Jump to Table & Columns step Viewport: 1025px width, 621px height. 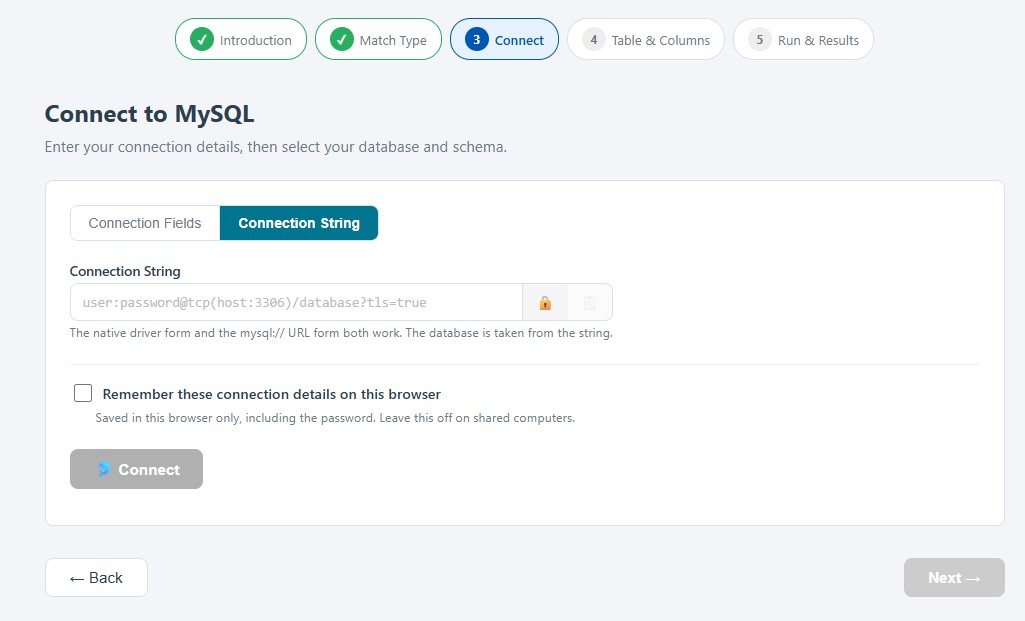point(646,39)
